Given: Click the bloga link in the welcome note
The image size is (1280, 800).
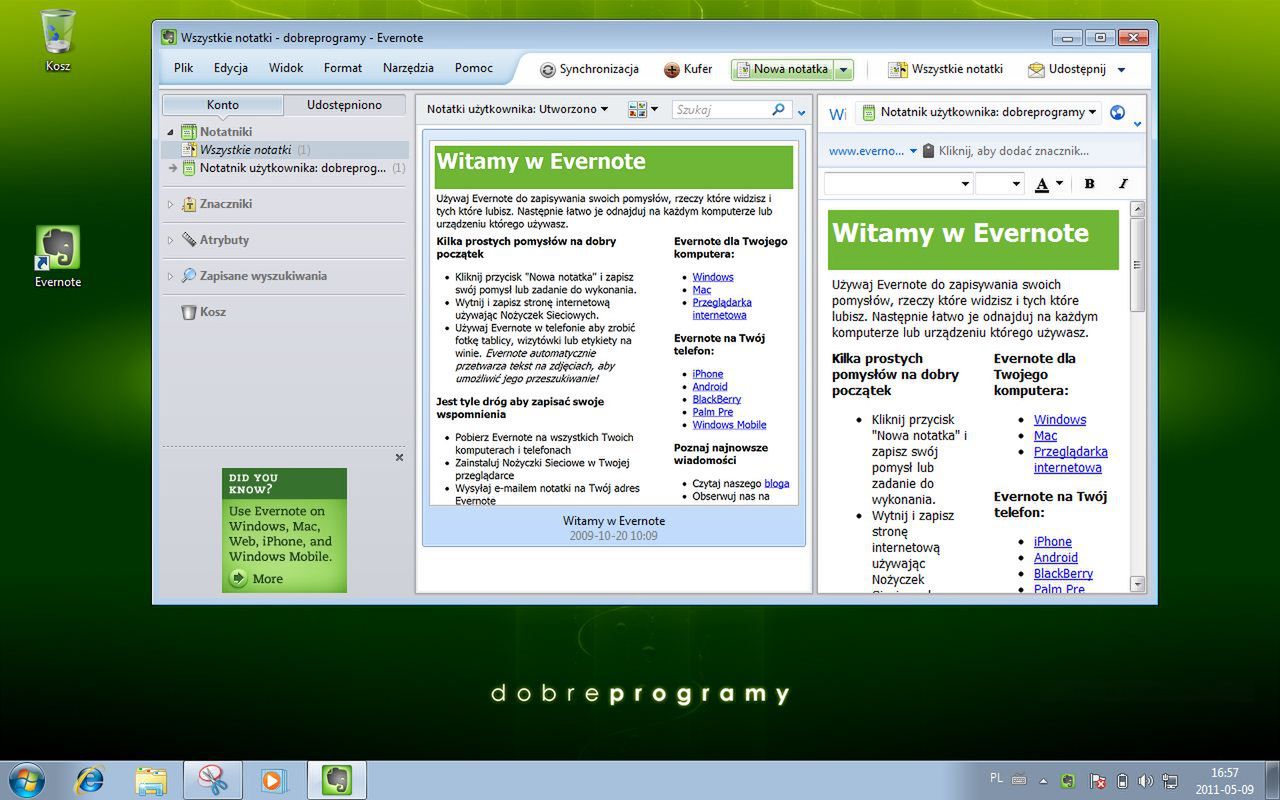Looking at the screenshot, I should tap(778, 482).
